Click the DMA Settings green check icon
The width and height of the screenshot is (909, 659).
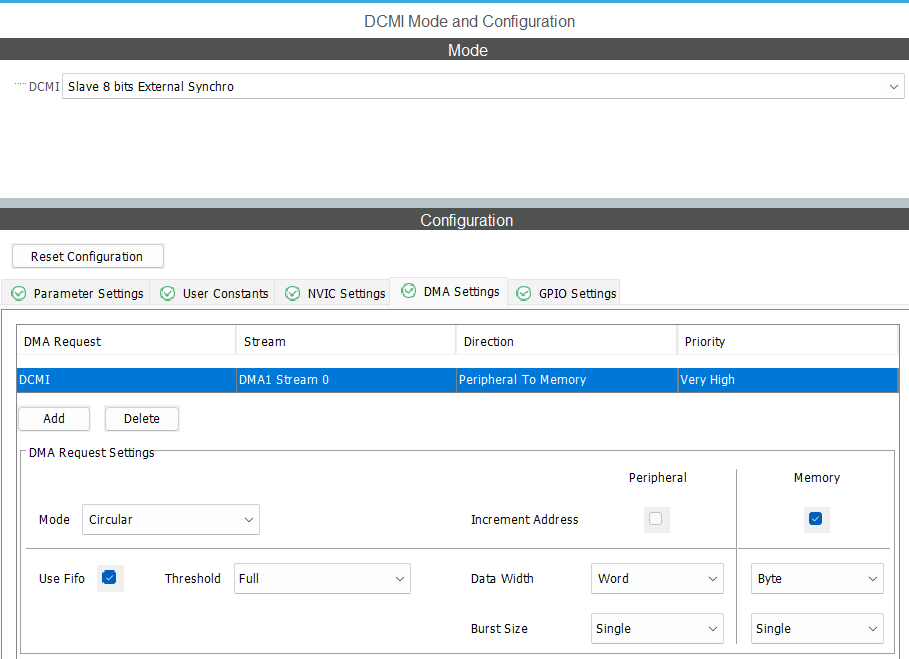(408, 291)
